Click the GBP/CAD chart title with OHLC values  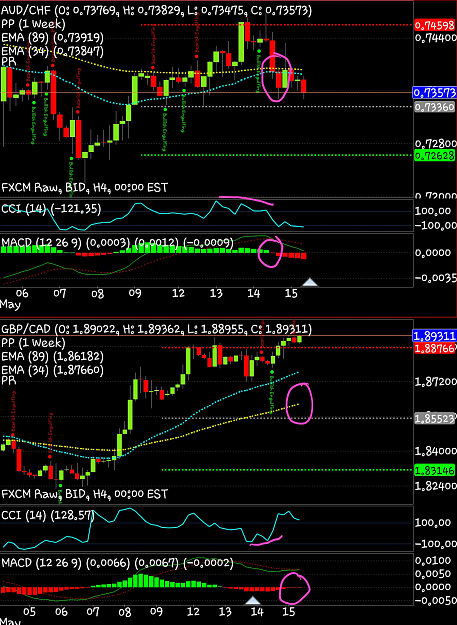(x=156, y=329)
